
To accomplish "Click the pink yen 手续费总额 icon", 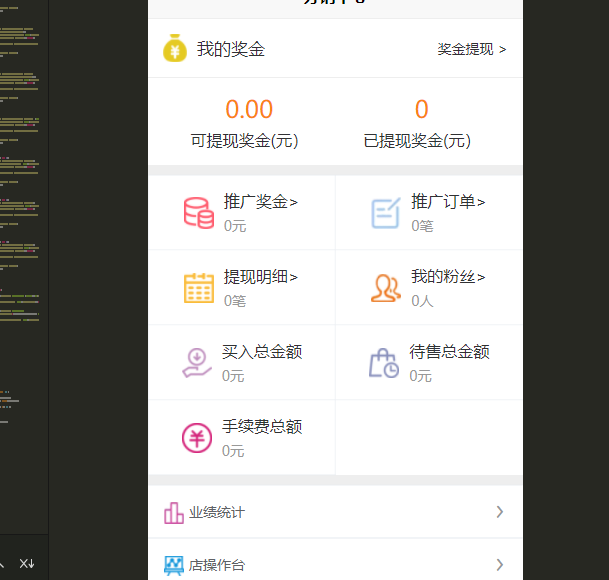I will pos(197,437).
